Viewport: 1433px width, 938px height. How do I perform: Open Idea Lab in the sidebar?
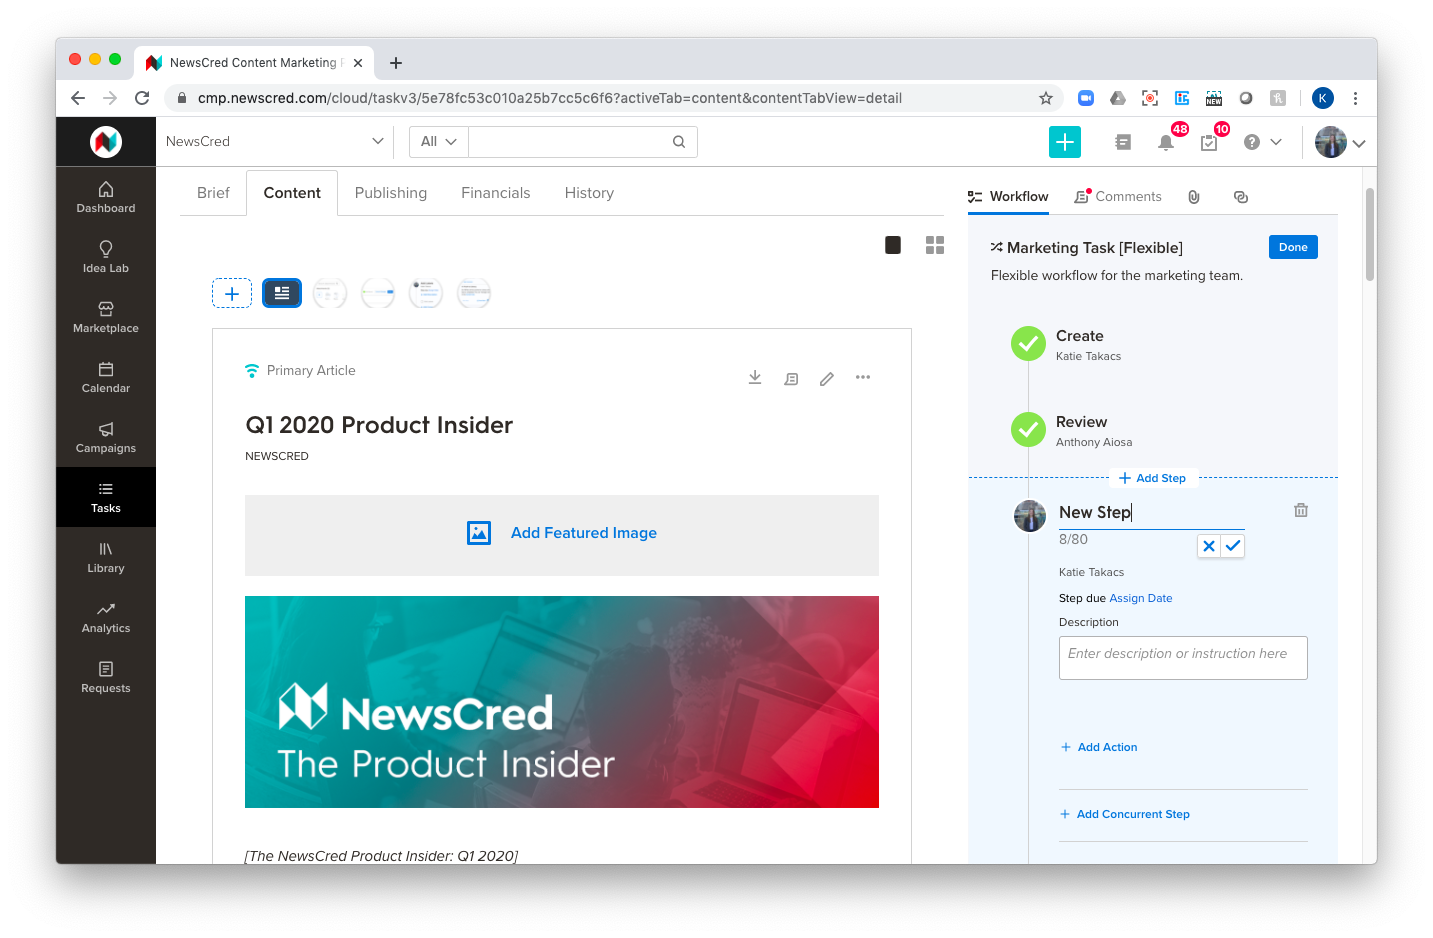[x=106, y=257]
